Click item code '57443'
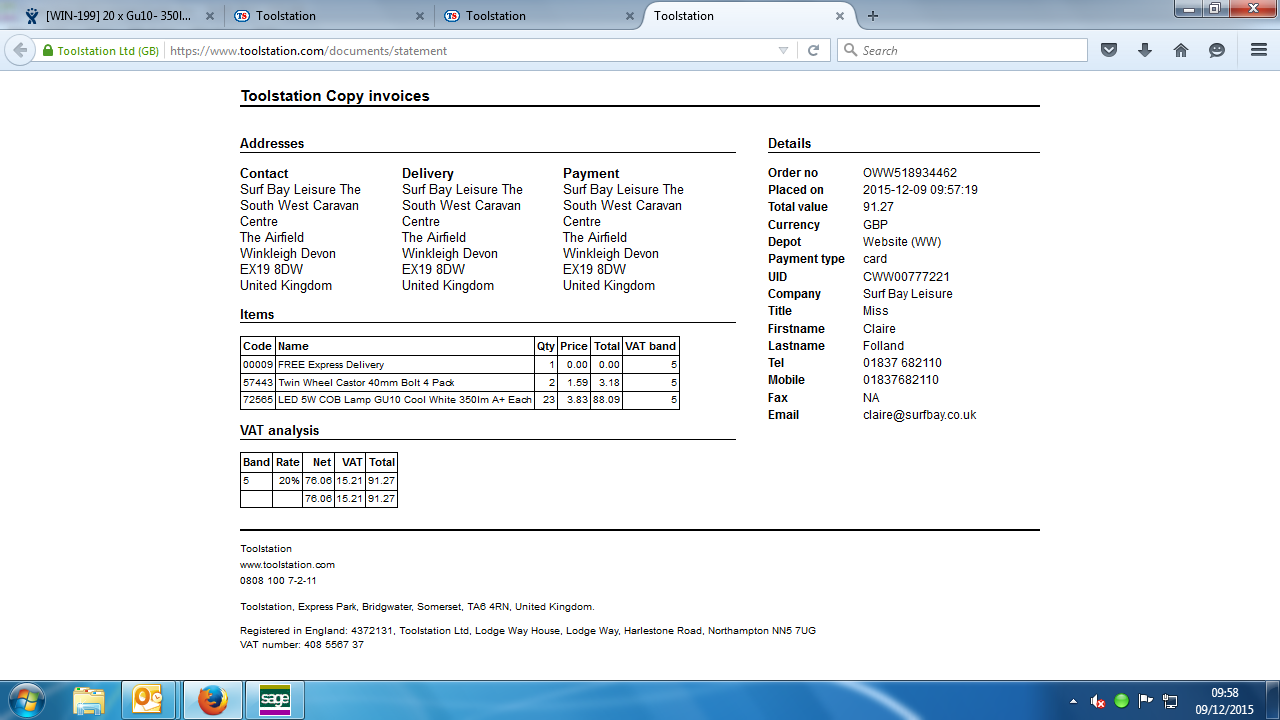The width and height of the screenshot is (1280, 720). click(x=258, y=383)
